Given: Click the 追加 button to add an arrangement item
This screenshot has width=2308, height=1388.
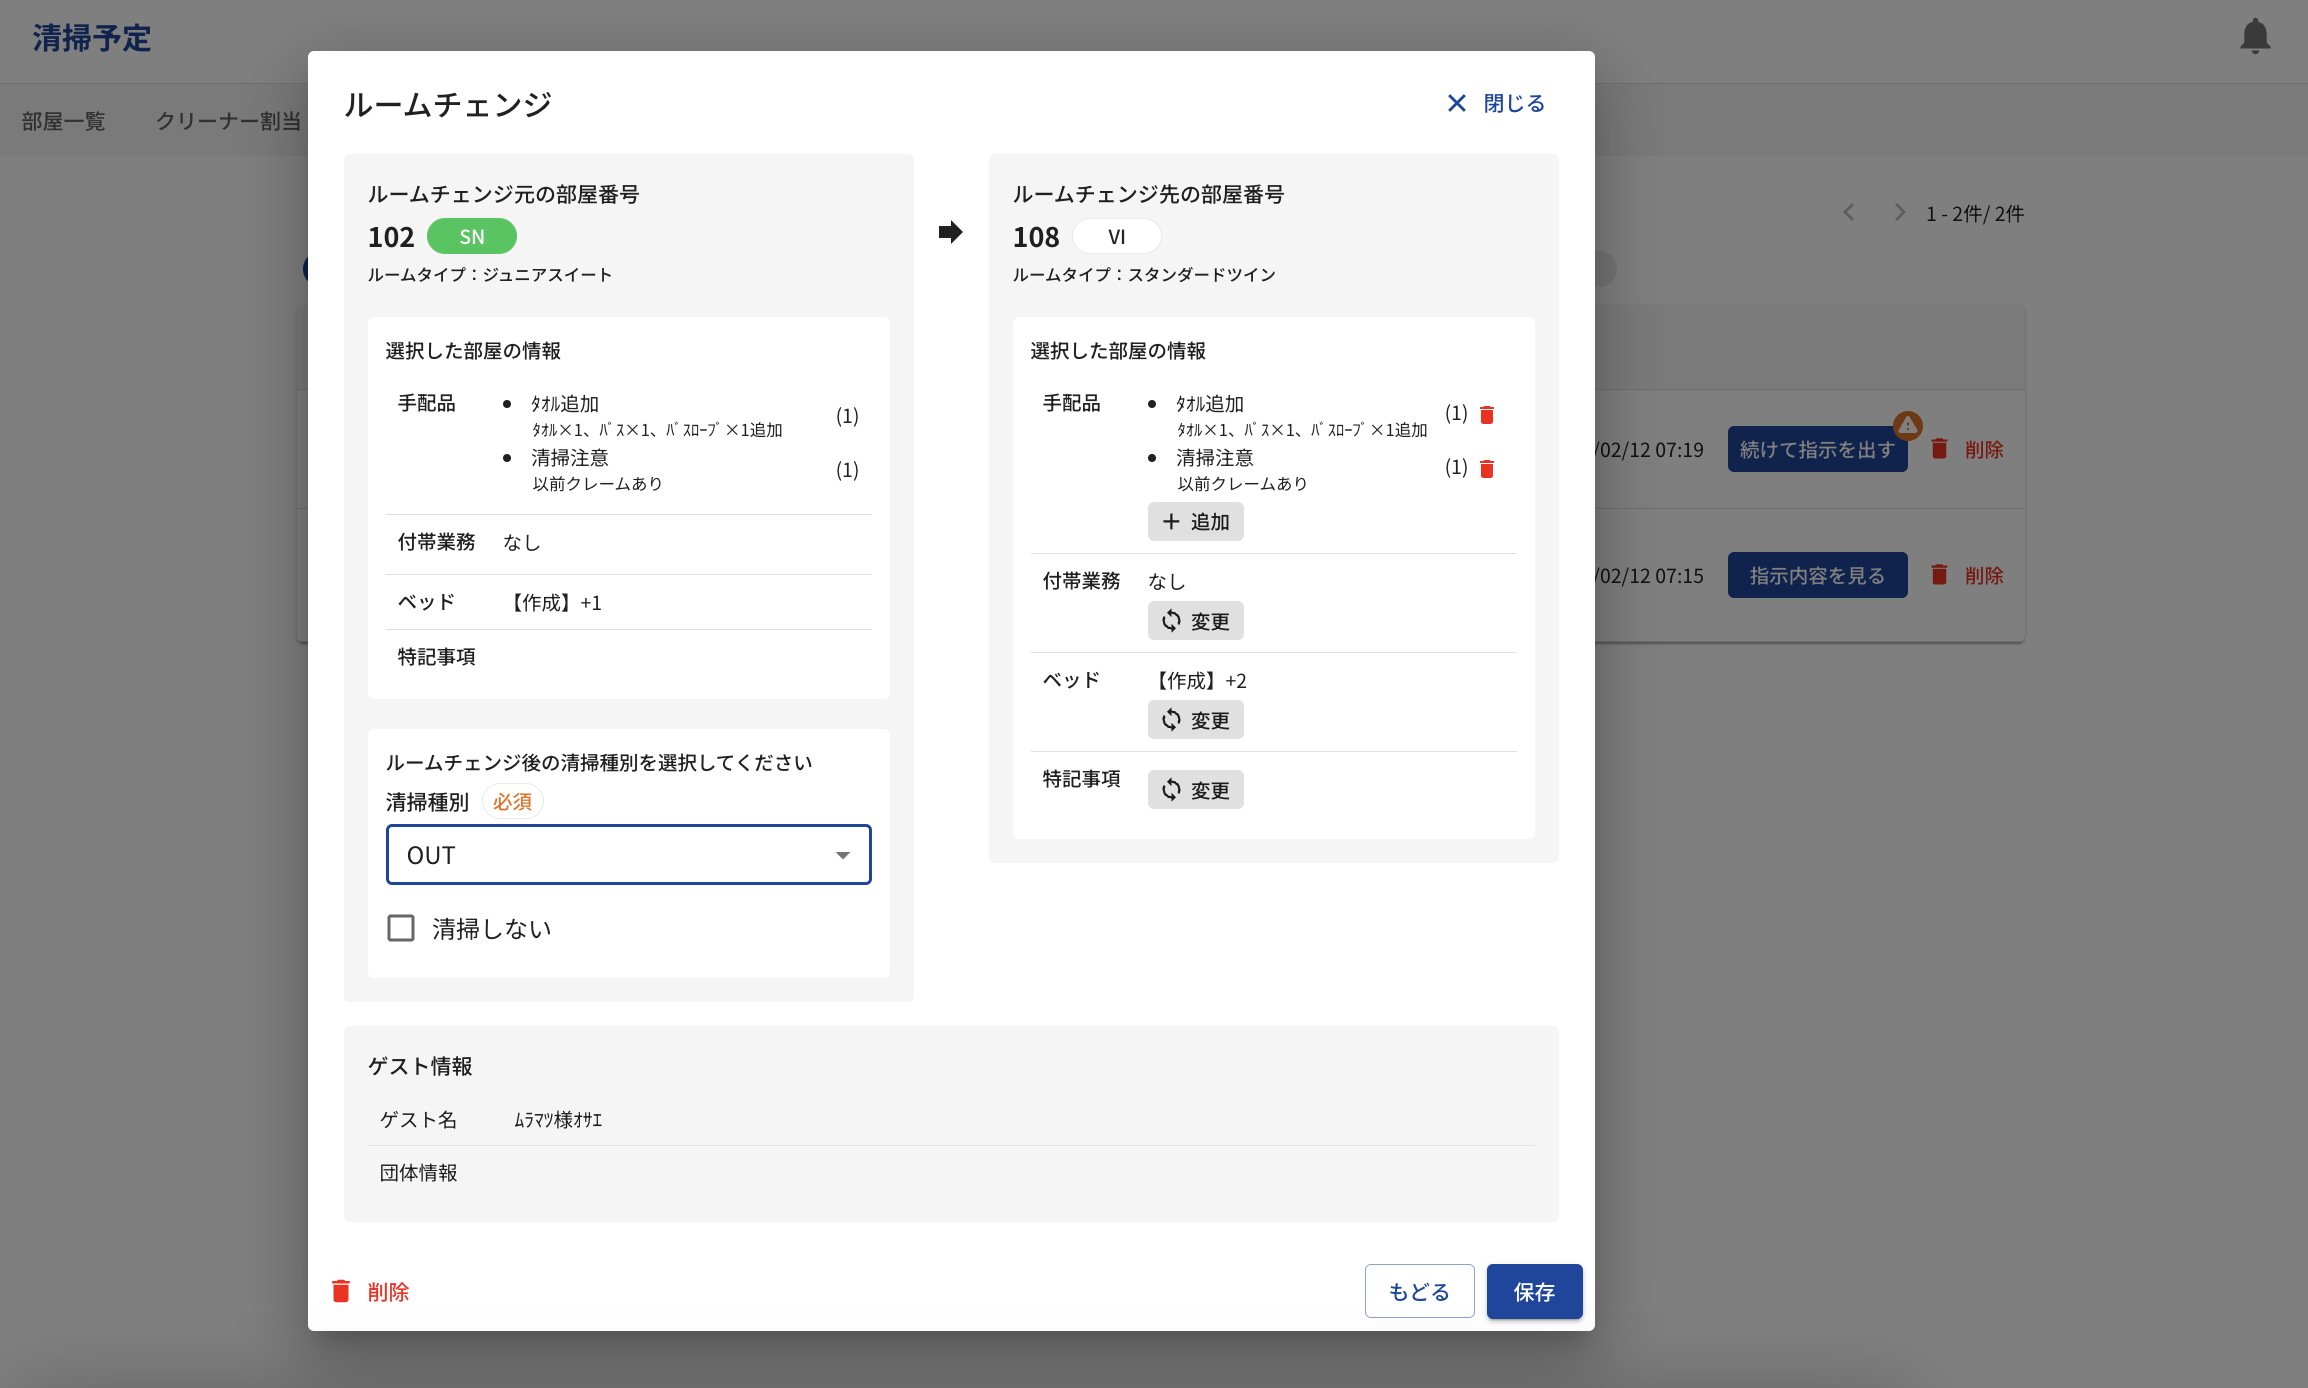Looking at the screenshot, I should tap(1196, 522).
